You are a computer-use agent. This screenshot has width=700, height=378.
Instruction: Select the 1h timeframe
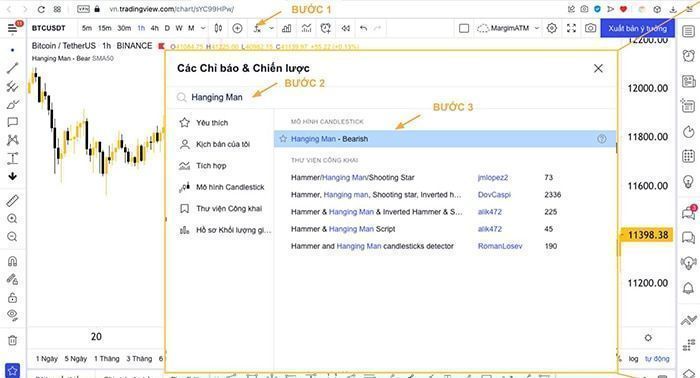pyautogui.click(x=141, y=28)
